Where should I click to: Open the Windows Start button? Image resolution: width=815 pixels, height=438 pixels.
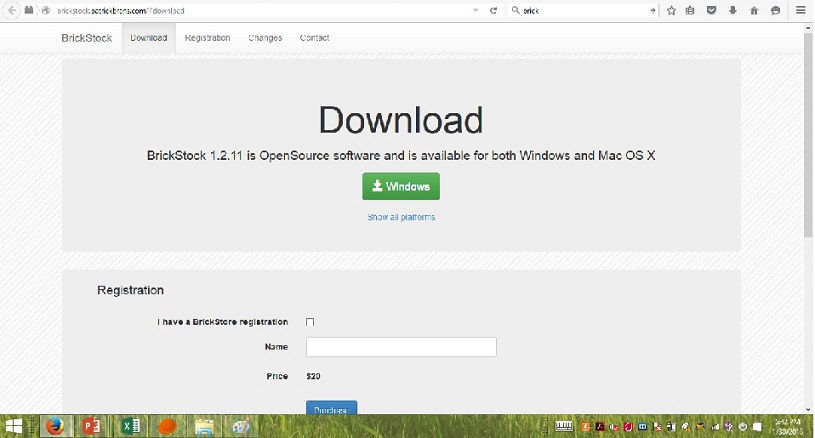click(14, 427)
